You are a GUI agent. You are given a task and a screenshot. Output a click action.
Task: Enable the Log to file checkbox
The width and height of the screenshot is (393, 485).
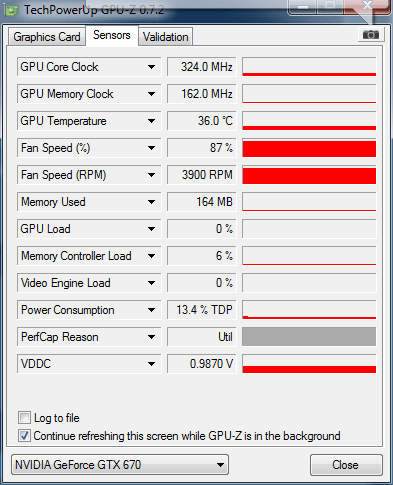(x=24, y=418)
